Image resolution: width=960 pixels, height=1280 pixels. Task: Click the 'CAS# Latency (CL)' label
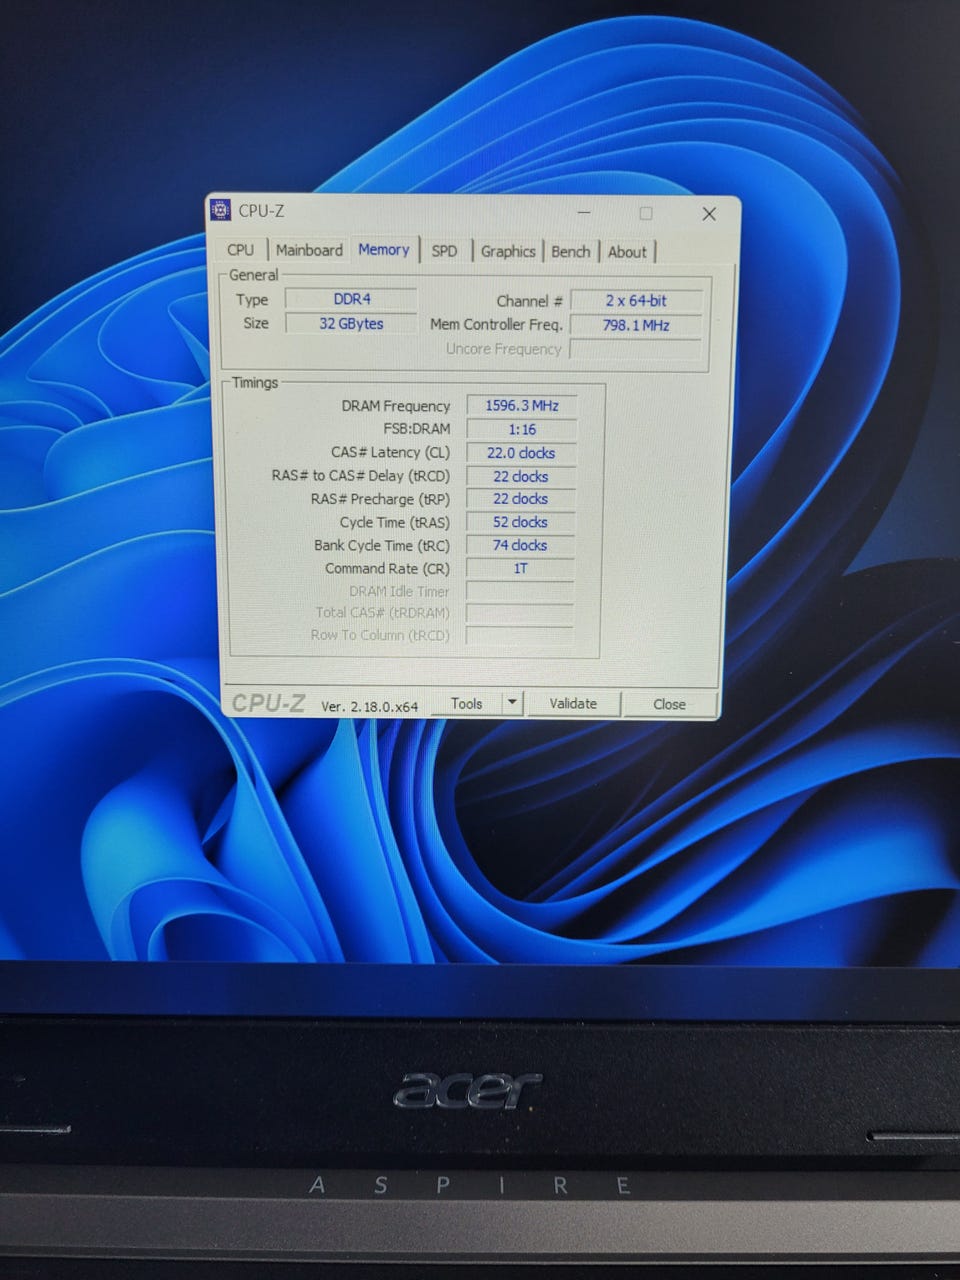(391, 452)
